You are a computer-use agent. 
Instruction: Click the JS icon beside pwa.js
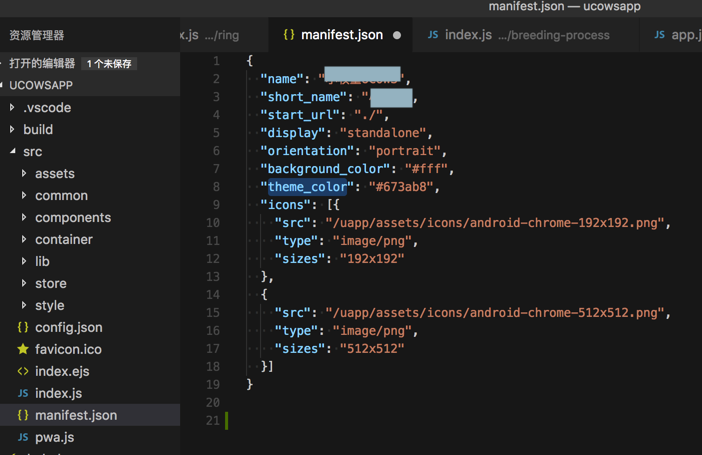click(23, 437)
